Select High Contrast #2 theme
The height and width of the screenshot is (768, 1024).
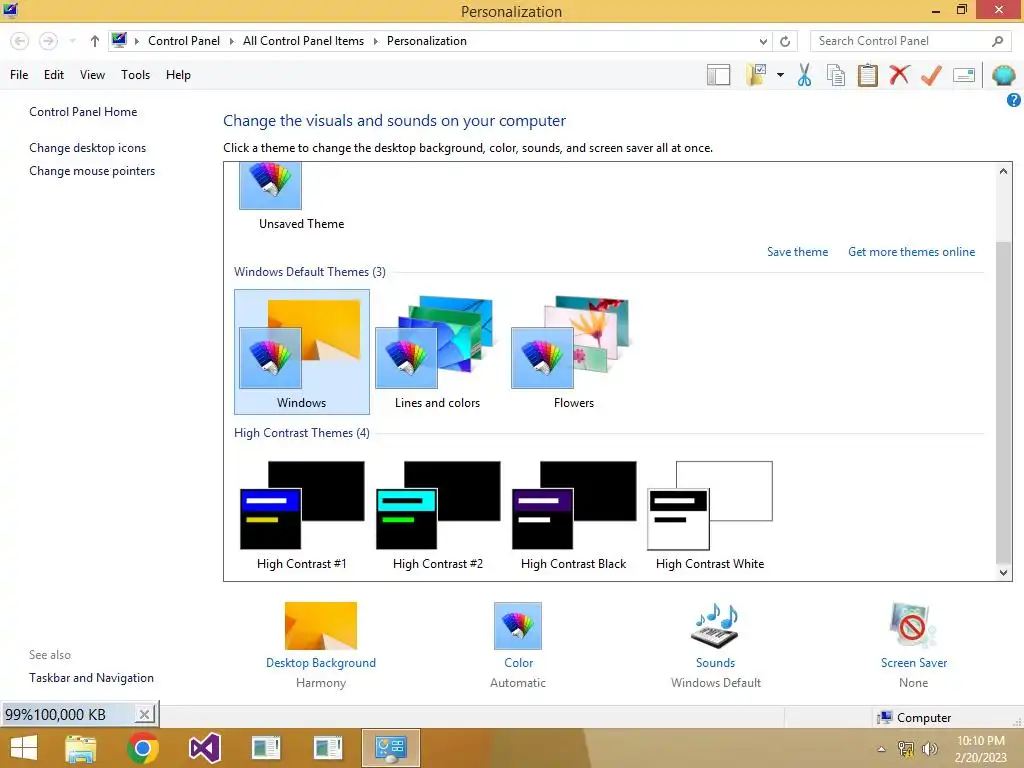pos(438,515)
